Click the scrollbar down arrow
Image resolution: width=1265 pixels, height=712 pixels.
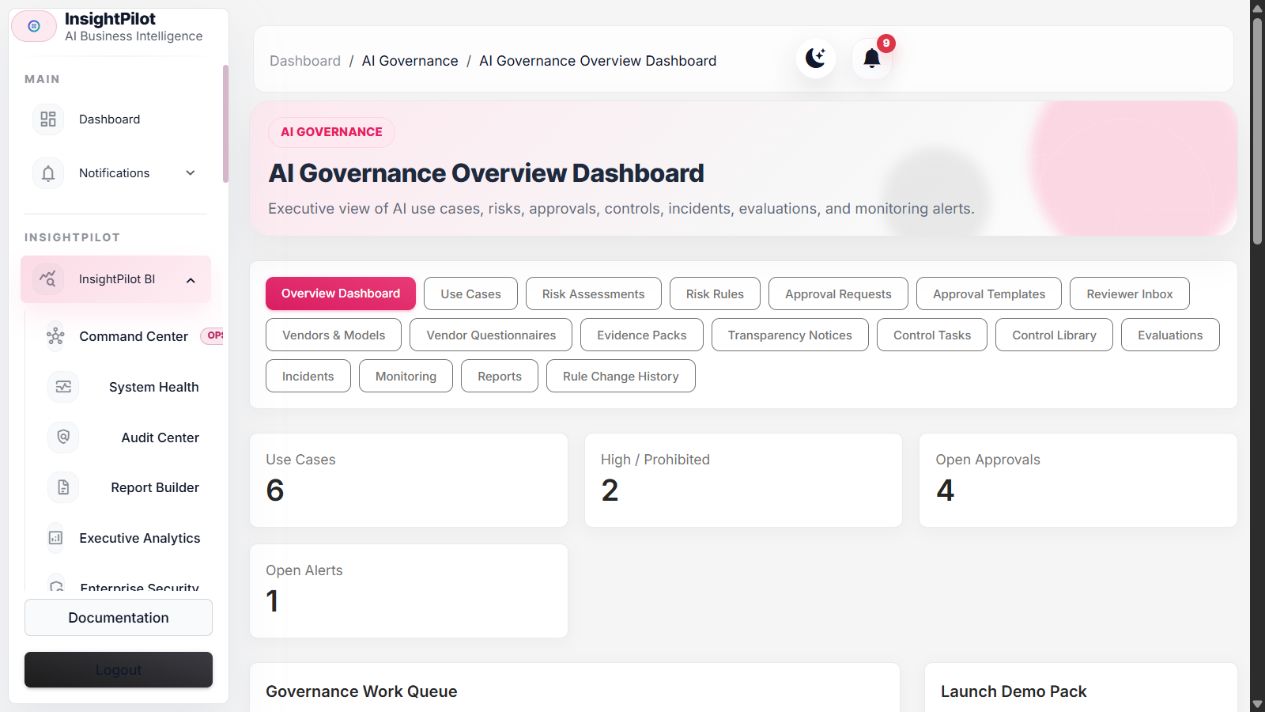1257,704
